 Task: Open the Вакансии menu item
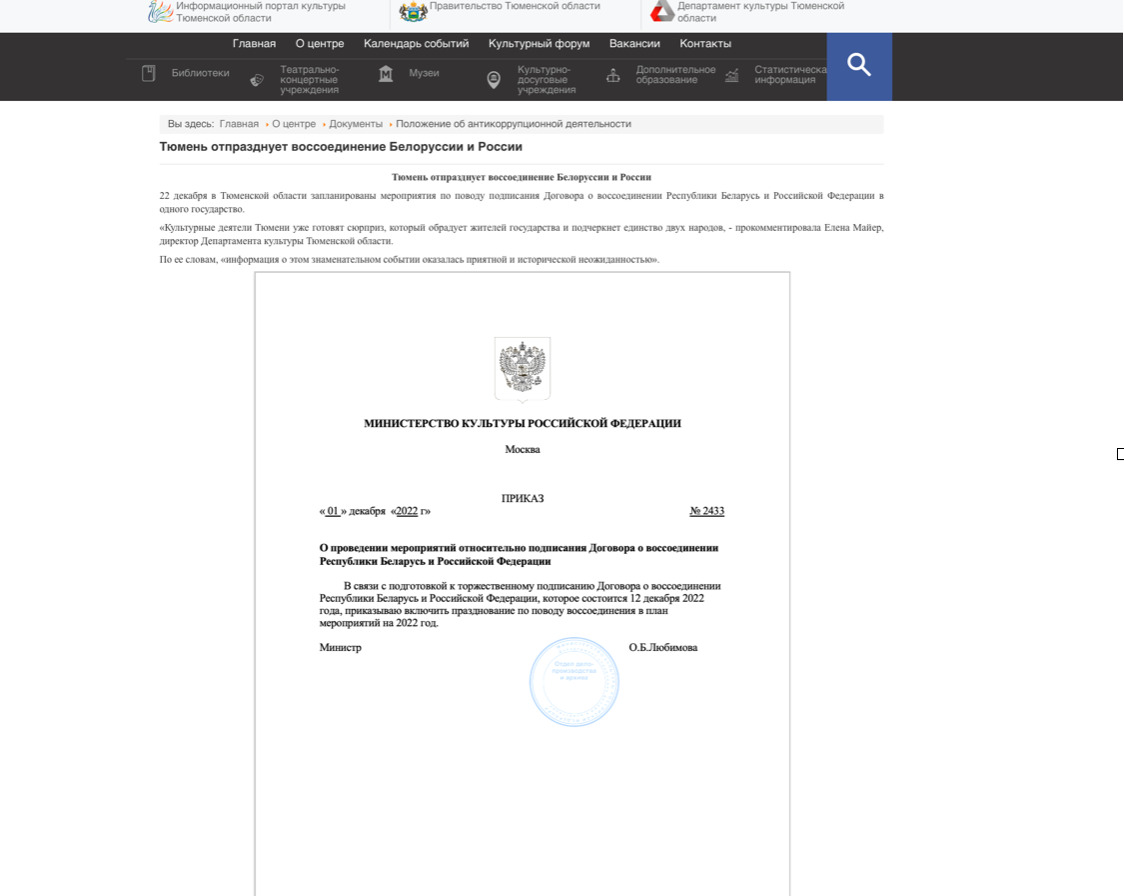click(634, 44)
